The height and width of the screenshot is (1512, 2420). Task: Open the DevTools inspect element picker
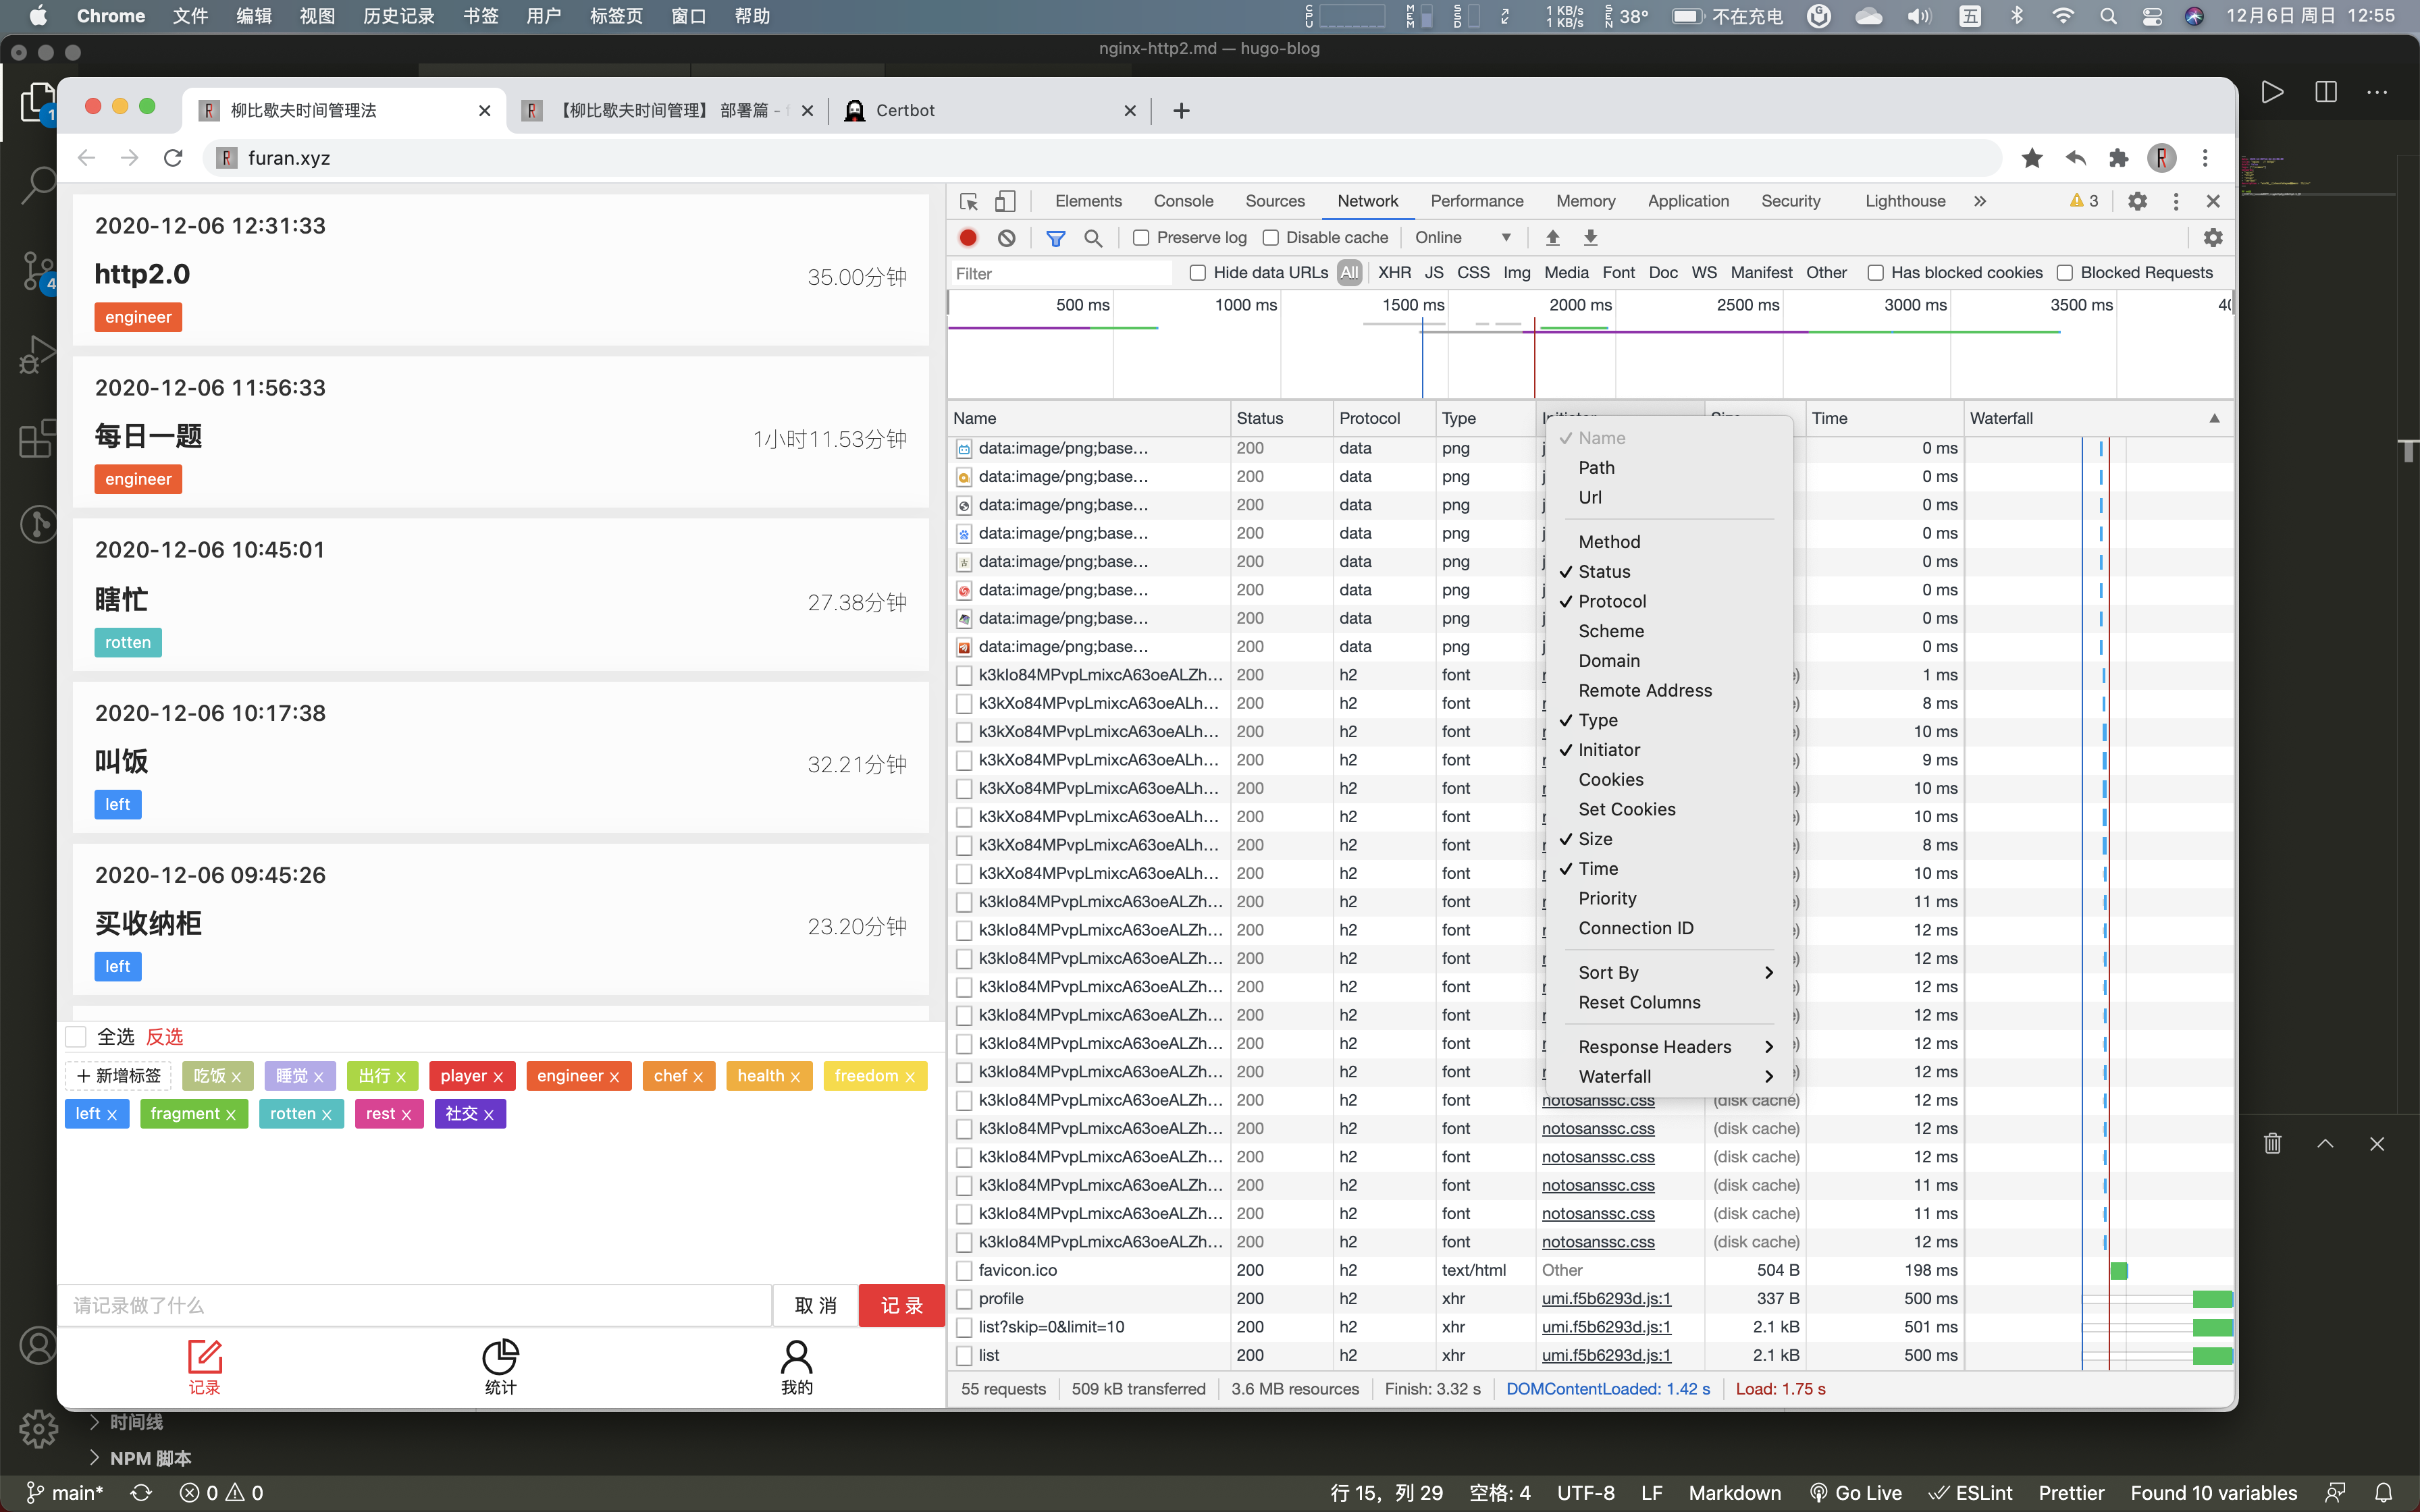968,201
